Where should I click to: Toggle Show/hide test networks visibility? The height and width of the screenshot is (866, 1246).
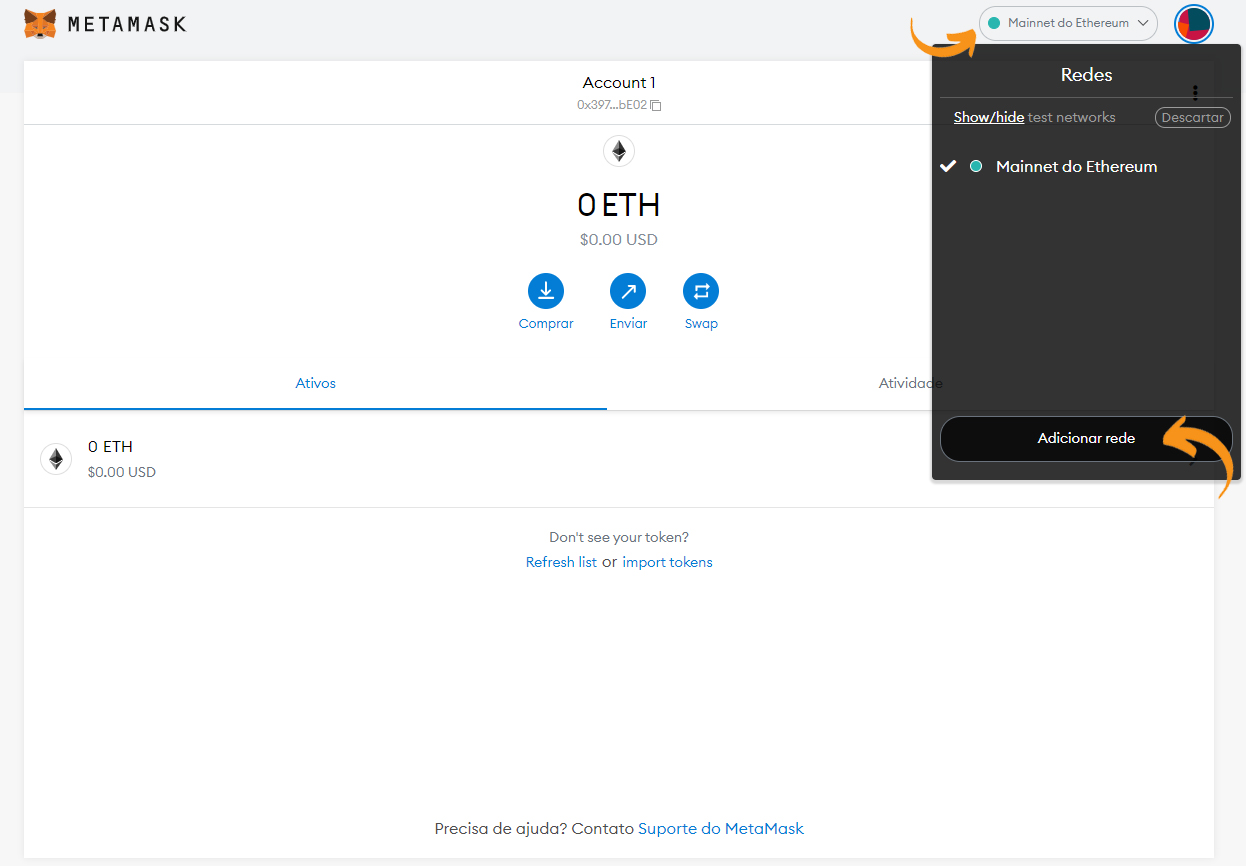pyautogui.click(x=988, y=117)
